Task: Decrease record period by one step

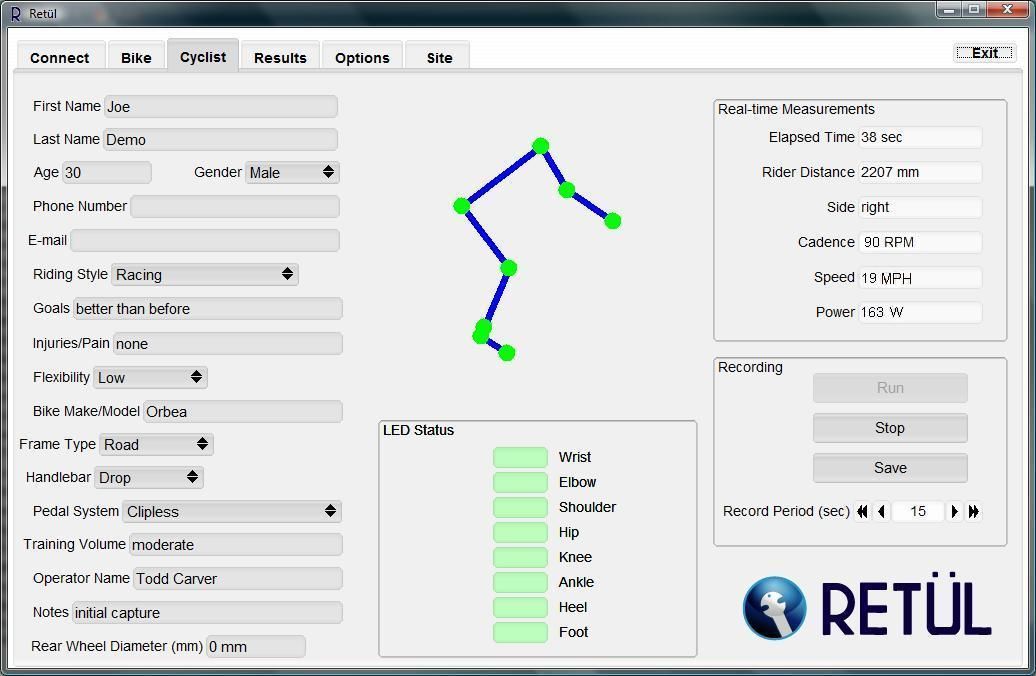Action: 881,511
